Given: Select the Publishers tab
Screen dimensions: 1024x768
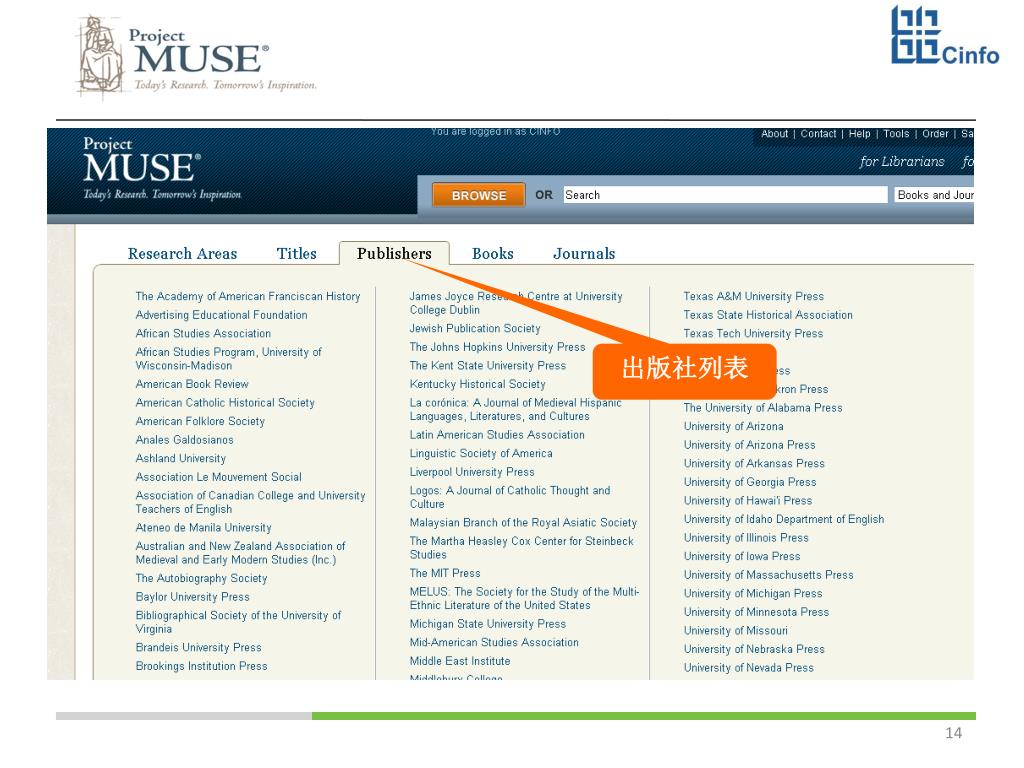Looking at the screenshot, I should click(x=394, y=253).
